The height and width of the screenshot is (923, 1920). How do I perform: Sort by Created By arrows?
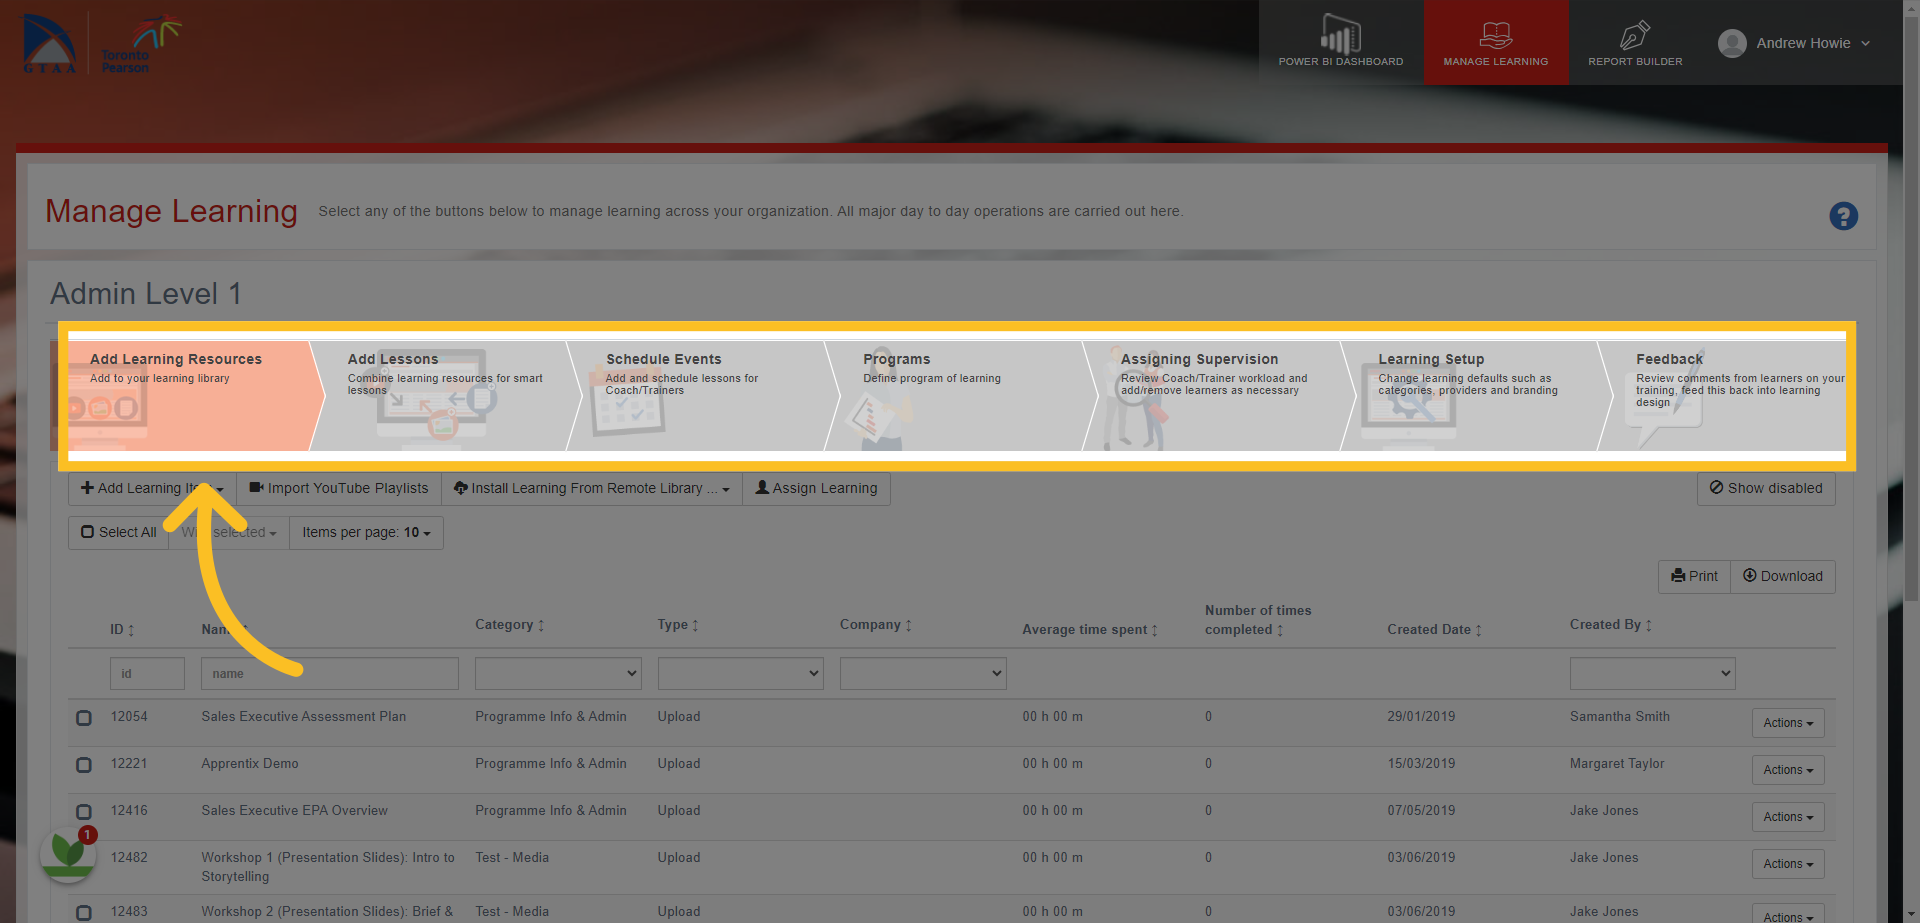(1648, 625)
